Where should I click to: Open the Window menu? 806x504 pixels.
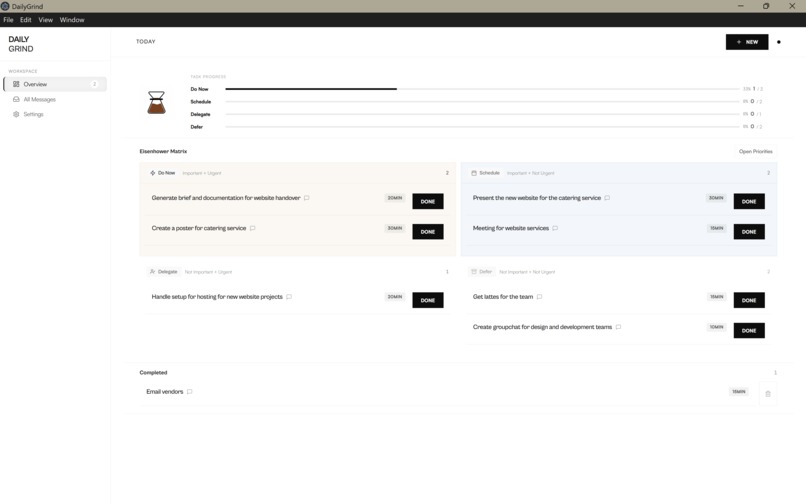tap(72, 20)
